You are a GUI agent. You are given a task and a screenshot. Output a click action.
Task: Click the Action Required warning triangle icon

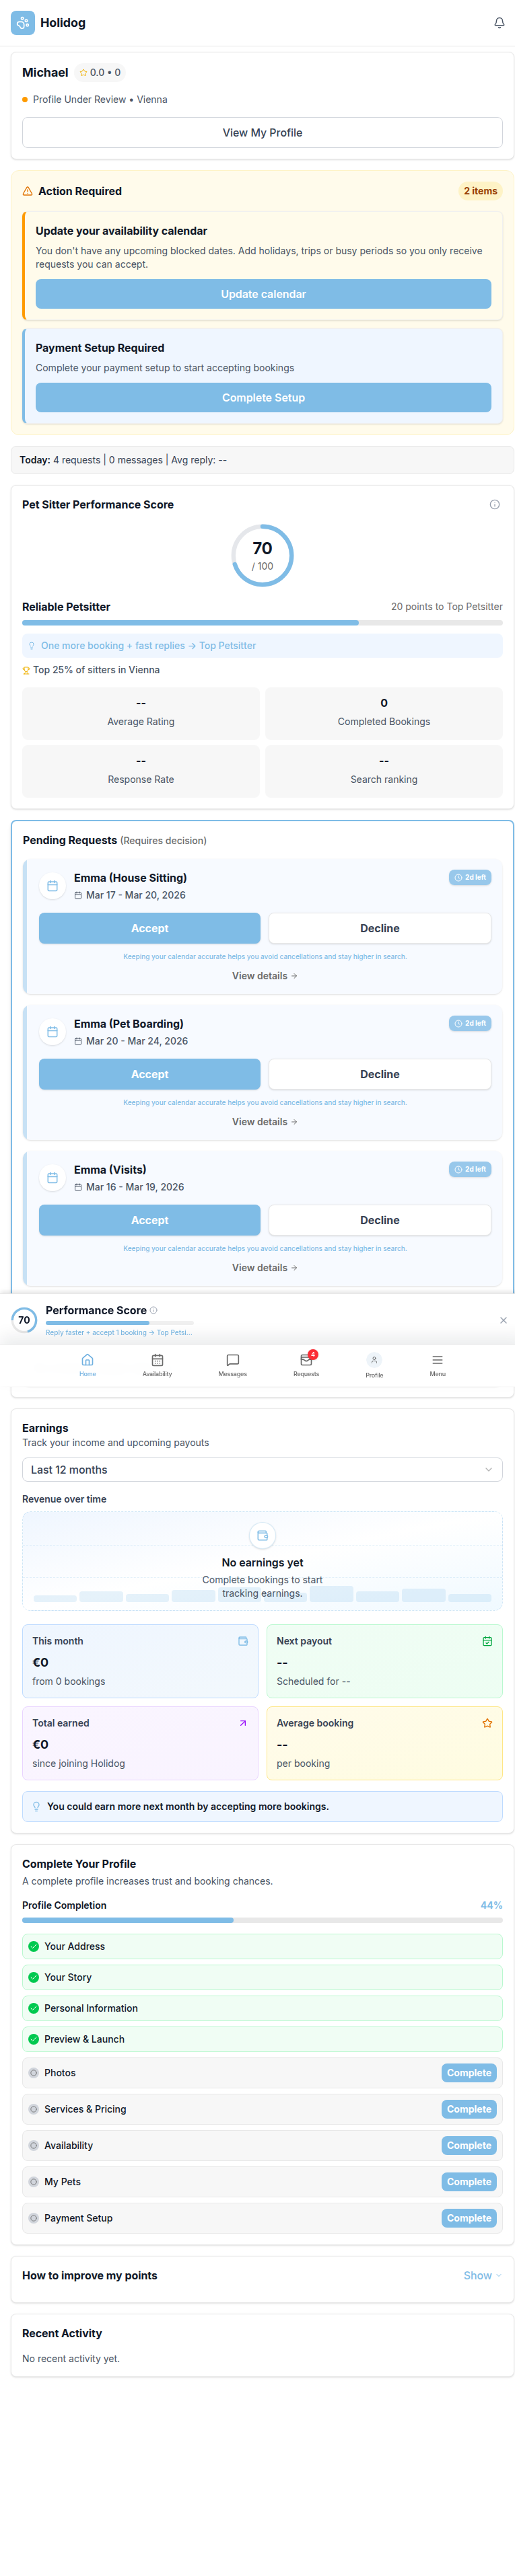27,191
